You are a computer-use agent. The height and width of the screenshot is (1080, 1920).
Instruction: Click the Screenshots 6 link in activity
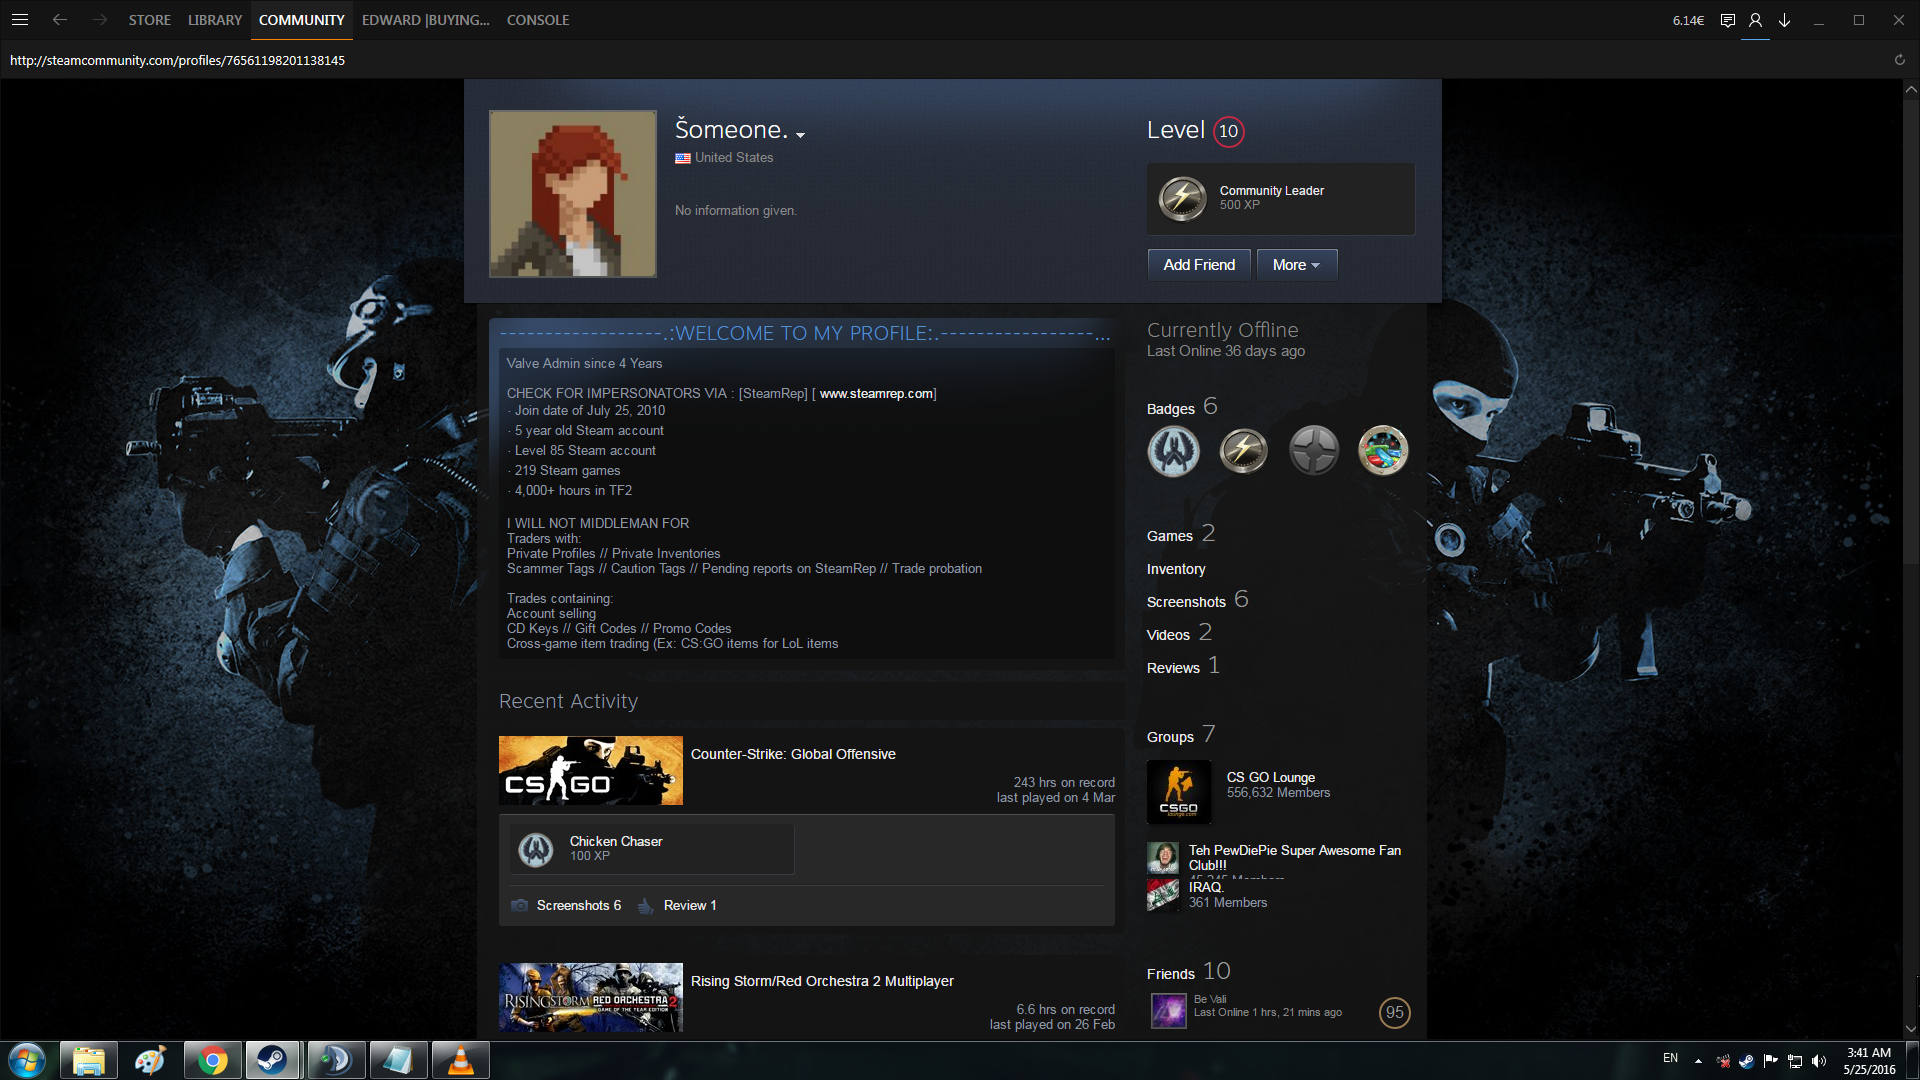click(x=578, y=906)
